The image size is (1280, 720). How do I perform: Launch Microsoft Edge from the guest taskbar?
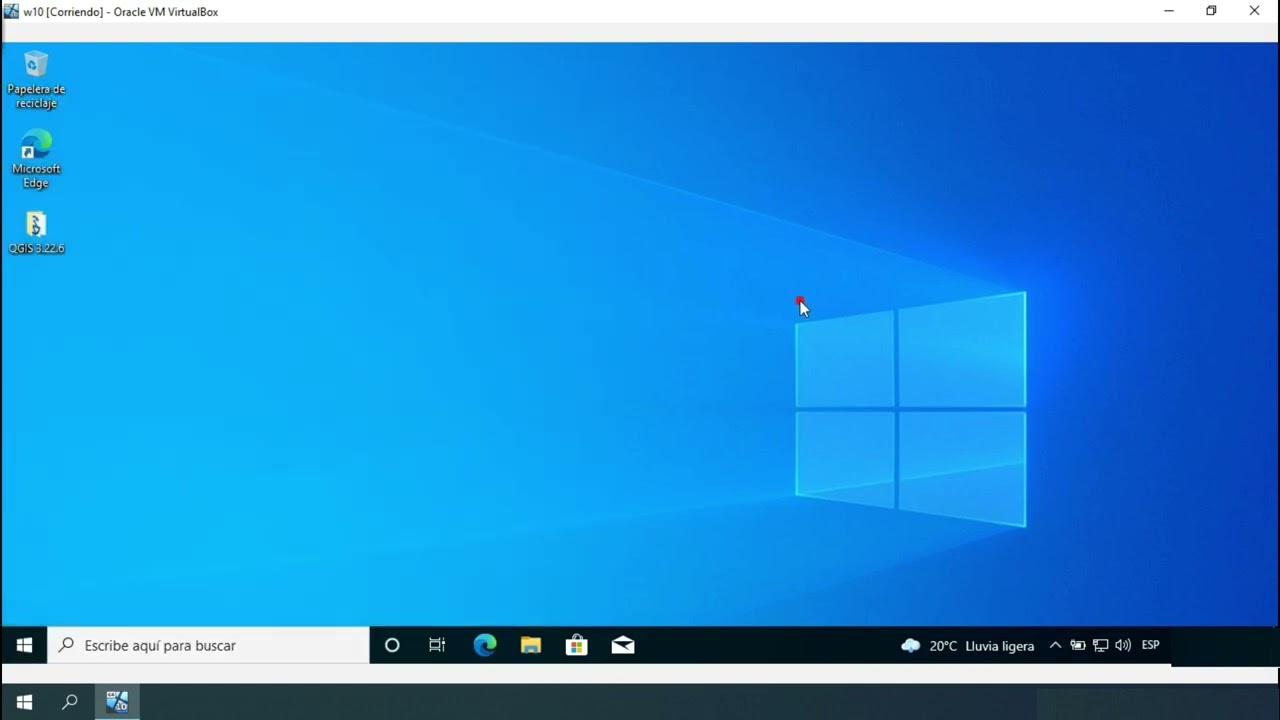point(485,645)
